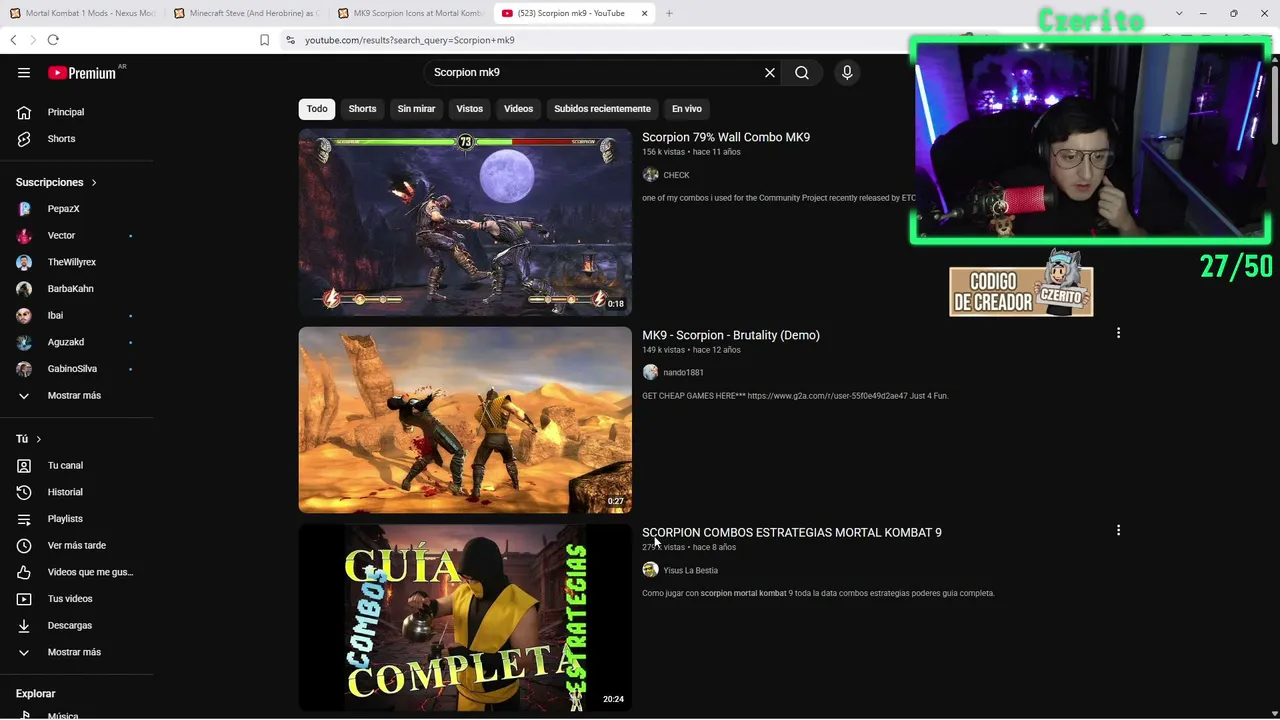Close the Scorpion mk9 YouTube tab
The width and height of the screenshot is (1280, 720).
644,13
